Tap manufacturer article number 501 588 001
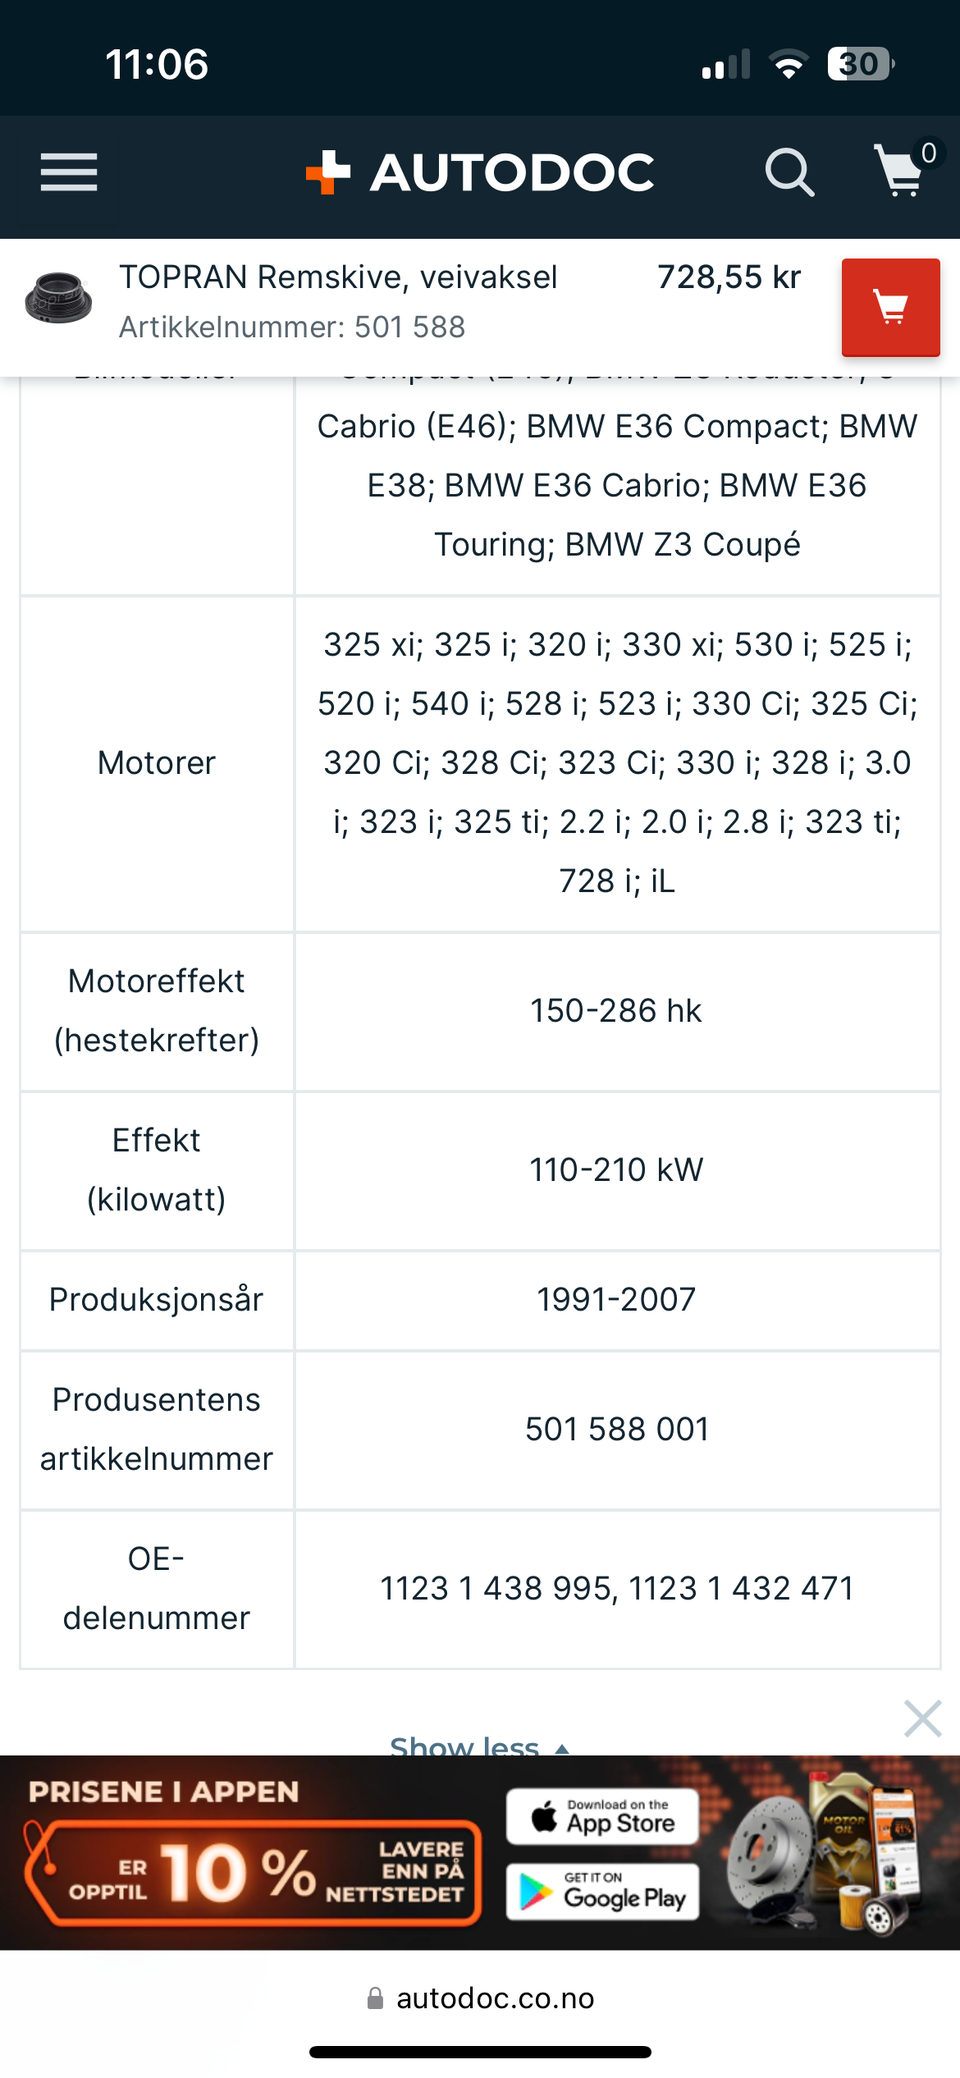 click(x=617, y=1429)
